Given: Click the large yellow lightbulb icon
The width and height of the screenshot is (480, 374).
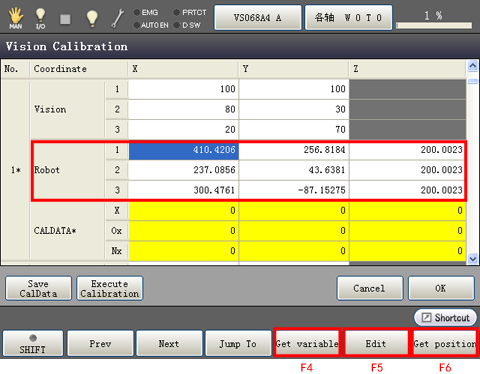Looking at the screenshot, I should pos(92,18).
